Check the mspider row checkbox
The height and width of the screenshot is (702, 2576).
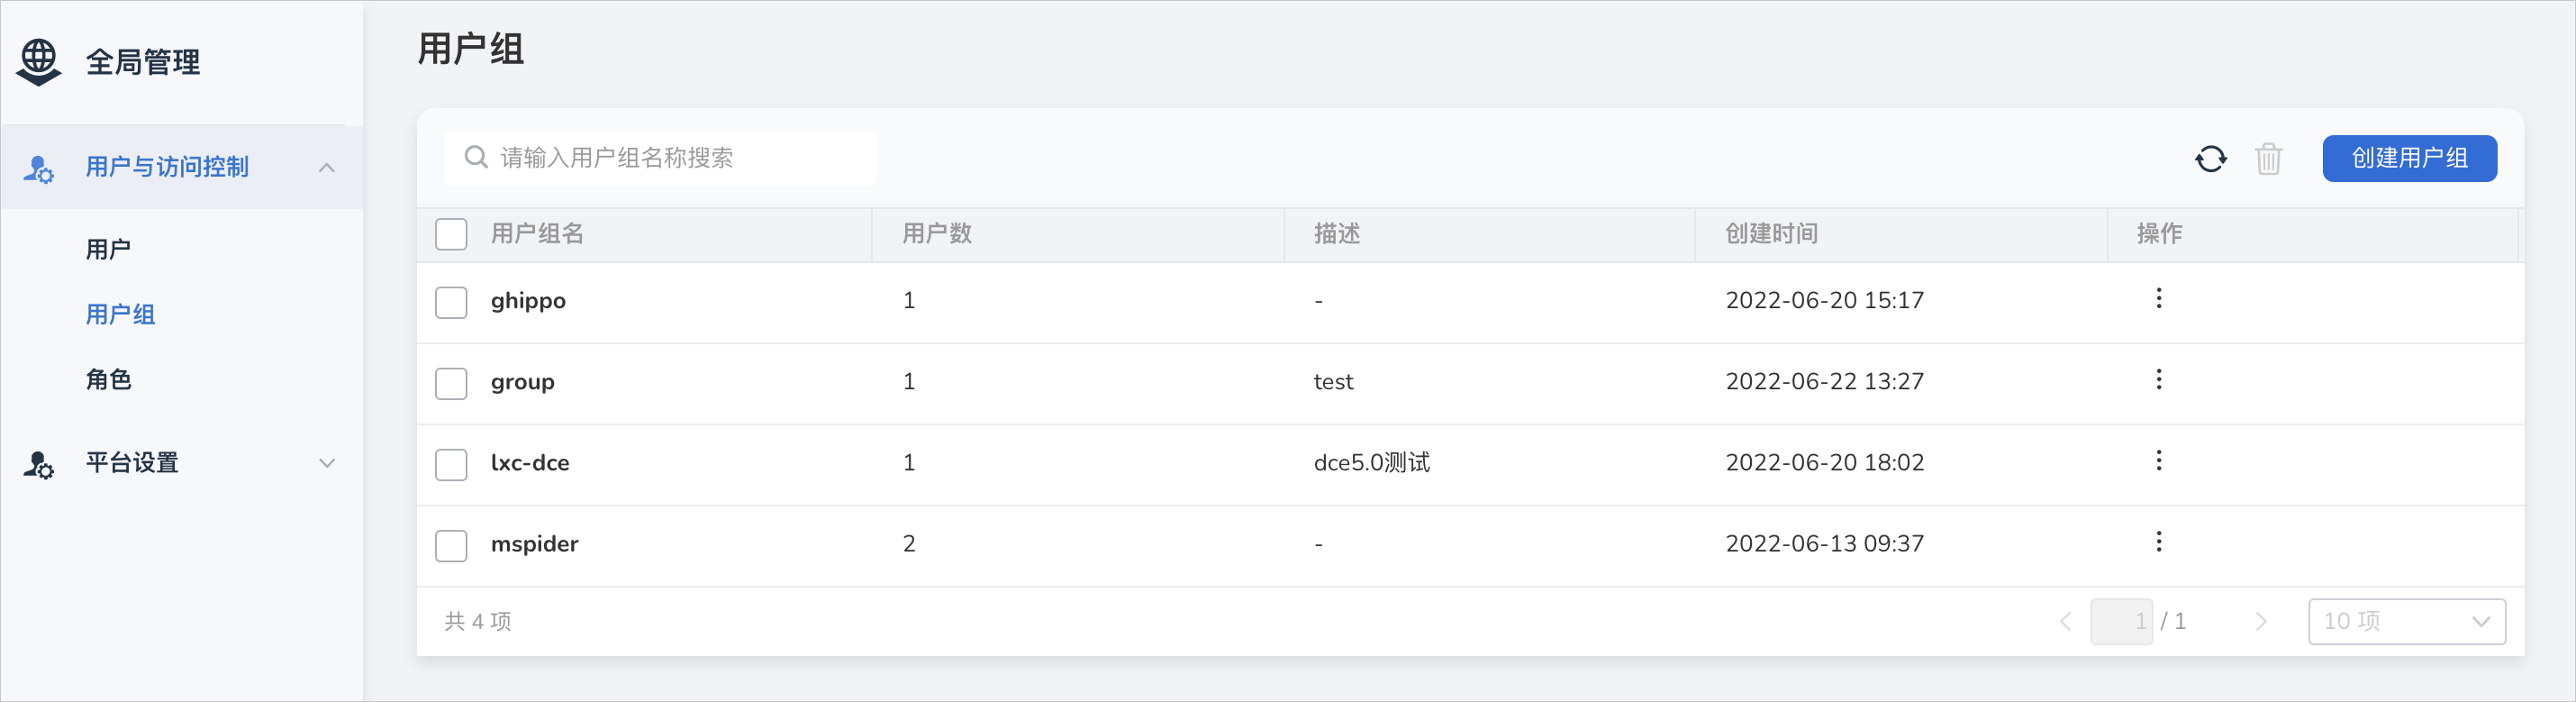(451, 545)
